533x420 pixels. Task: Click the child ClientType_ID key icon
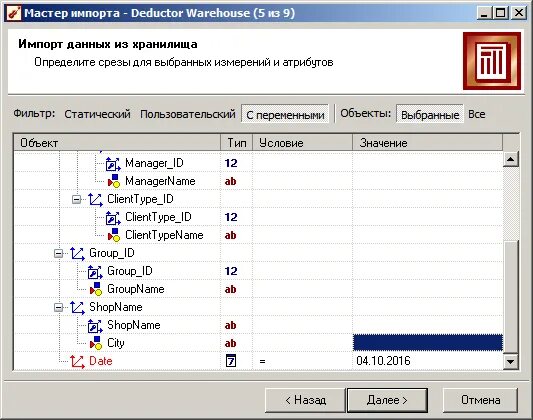[113, 217]
